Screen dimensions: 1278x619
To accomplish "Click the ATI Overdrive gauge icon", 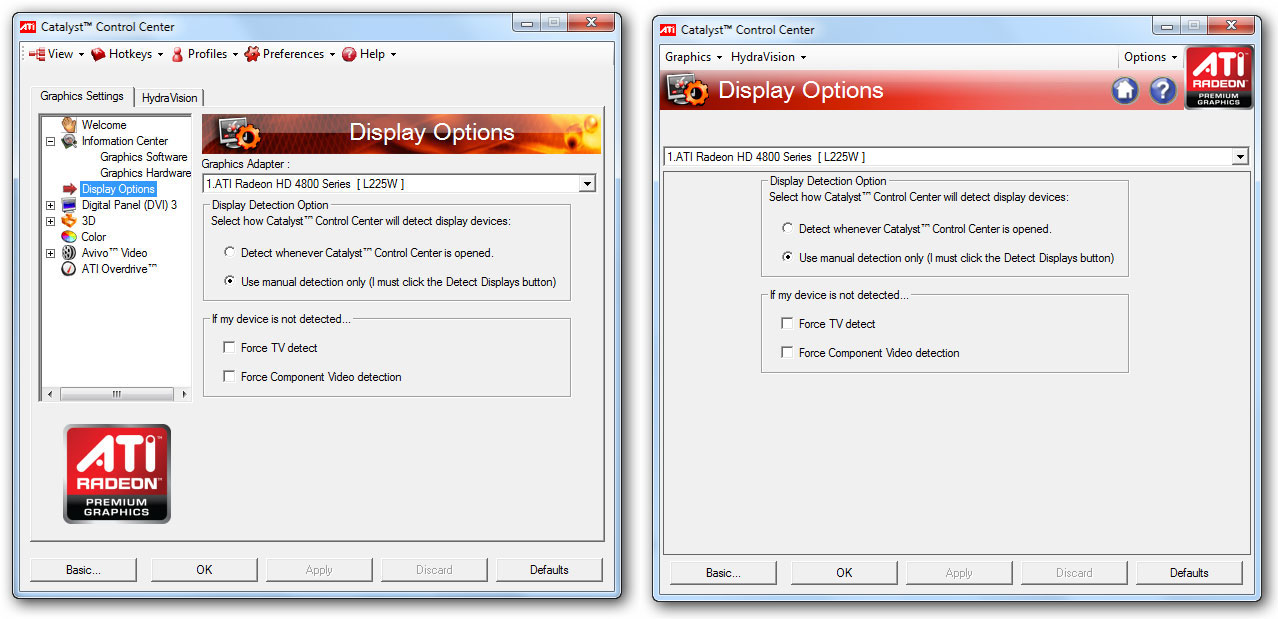I will pyautogui.click(x=69, y=269).
